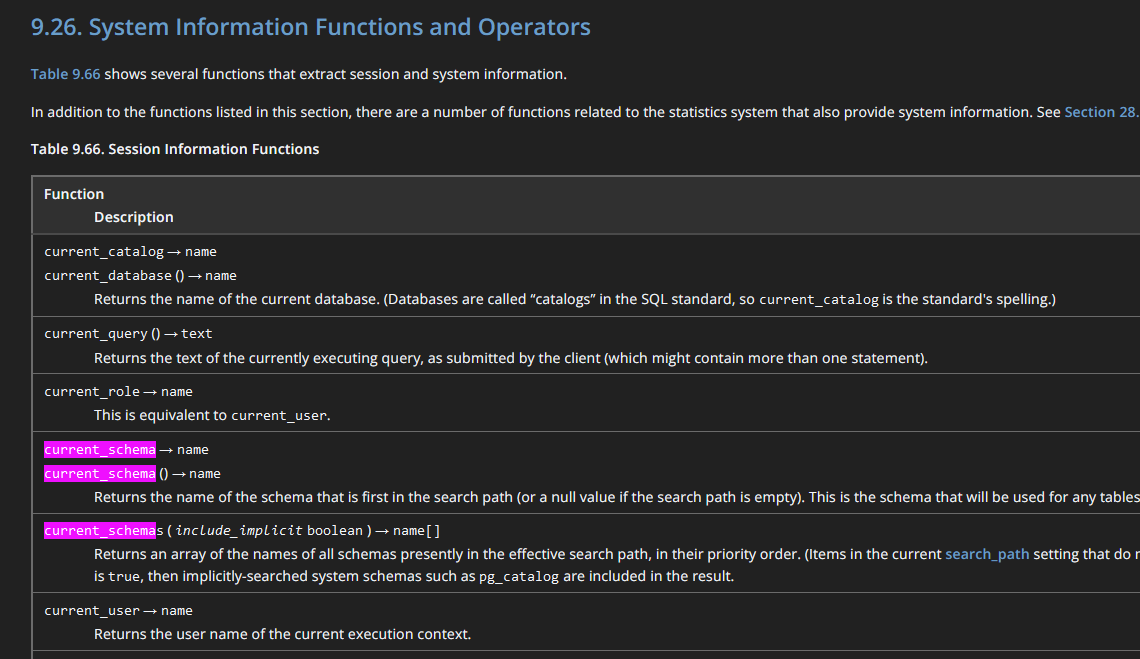Click the highlighted current_schemas function match
Screen dimensions: 1140x659
click(100, 530)
